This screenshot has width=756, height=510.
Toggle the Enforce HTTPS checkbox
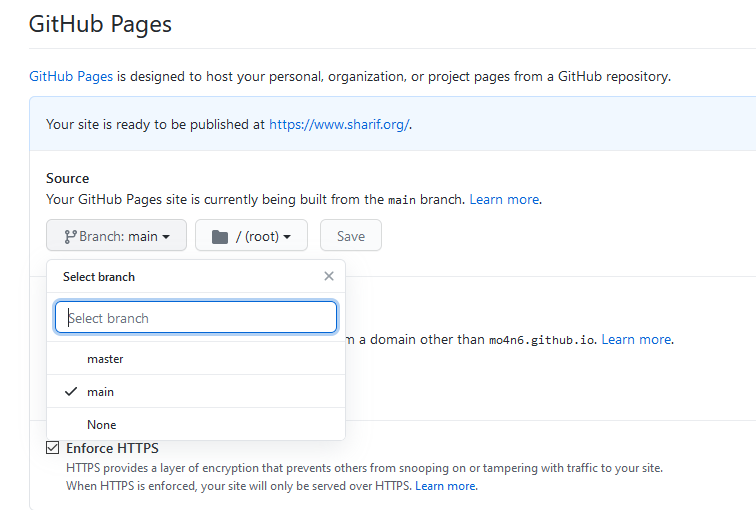point(53,448)
